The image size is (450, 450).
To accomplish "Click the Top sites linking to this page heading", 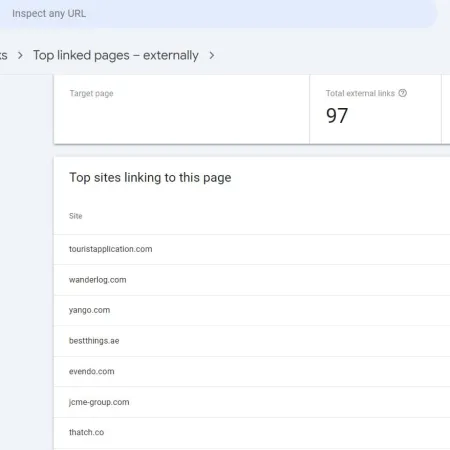I will pyautogui.click(x=150, y=178).
